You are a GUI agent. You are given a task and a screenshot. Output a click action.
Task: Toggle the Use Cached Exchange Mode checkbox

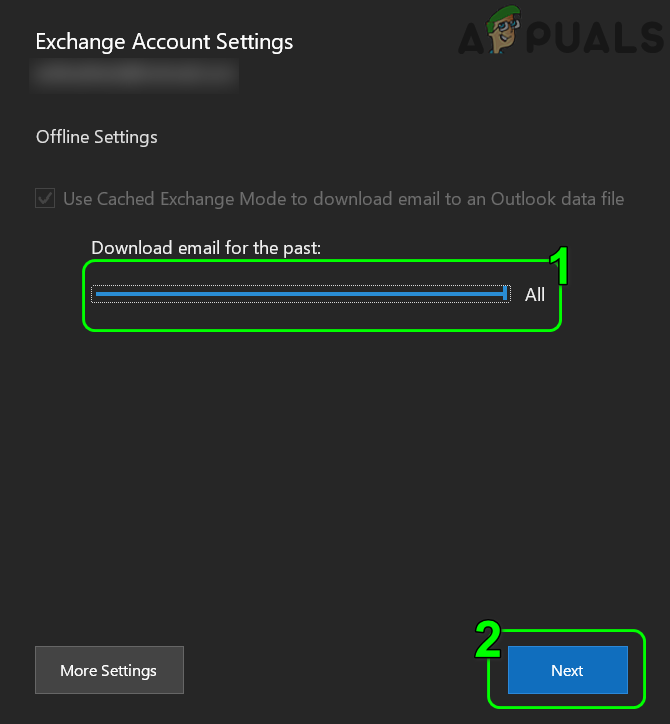(45, 199)
